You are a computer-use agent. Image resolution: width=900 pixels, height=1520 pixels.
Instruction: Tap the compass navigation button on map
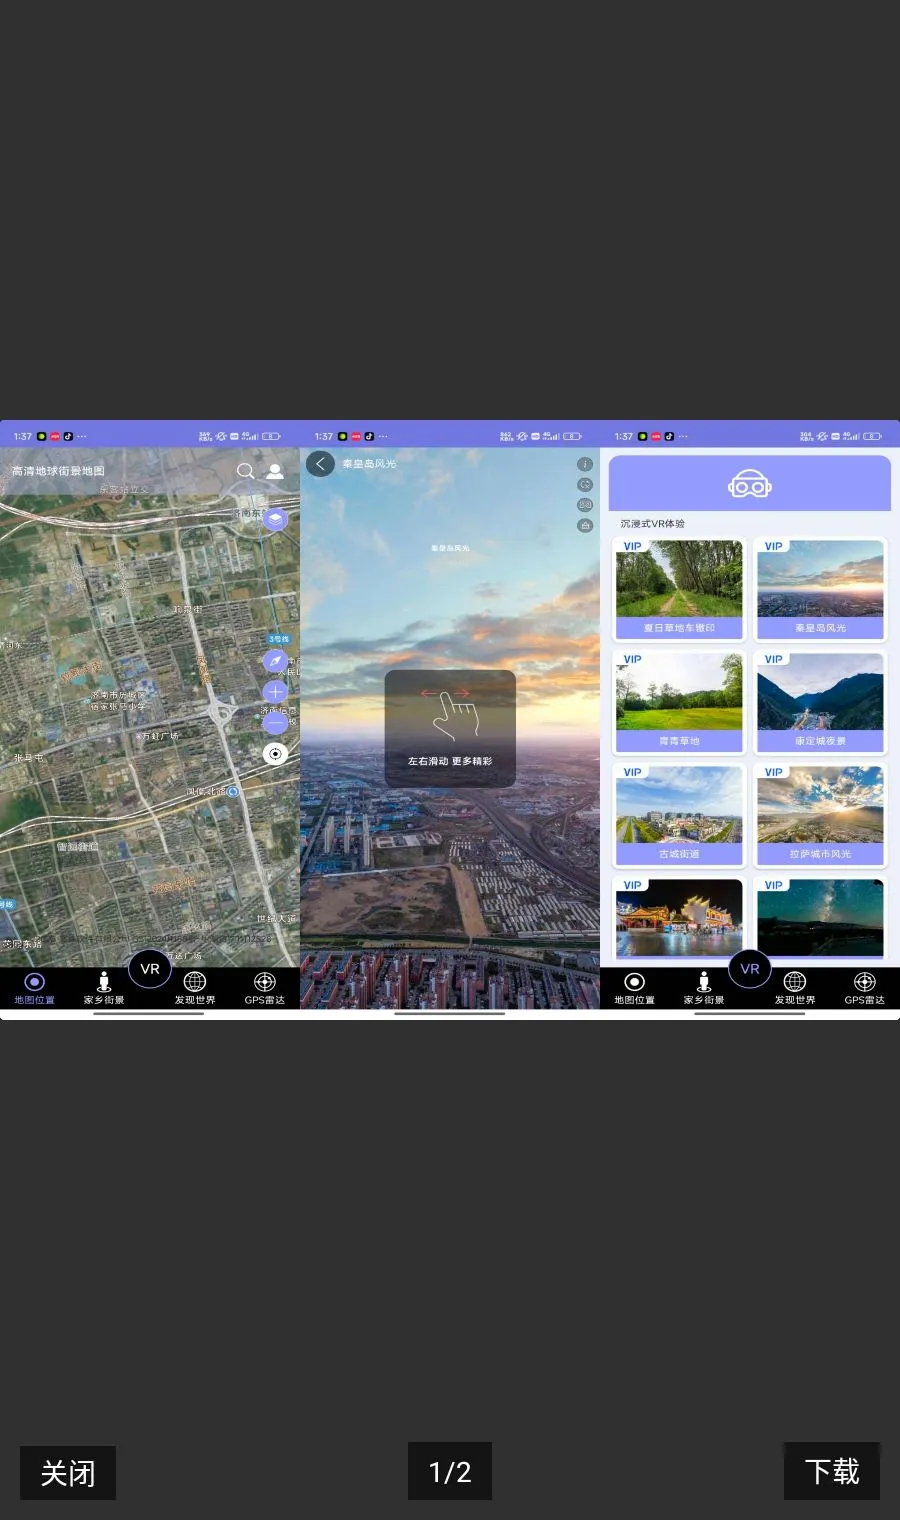click(x=275, y=661)
